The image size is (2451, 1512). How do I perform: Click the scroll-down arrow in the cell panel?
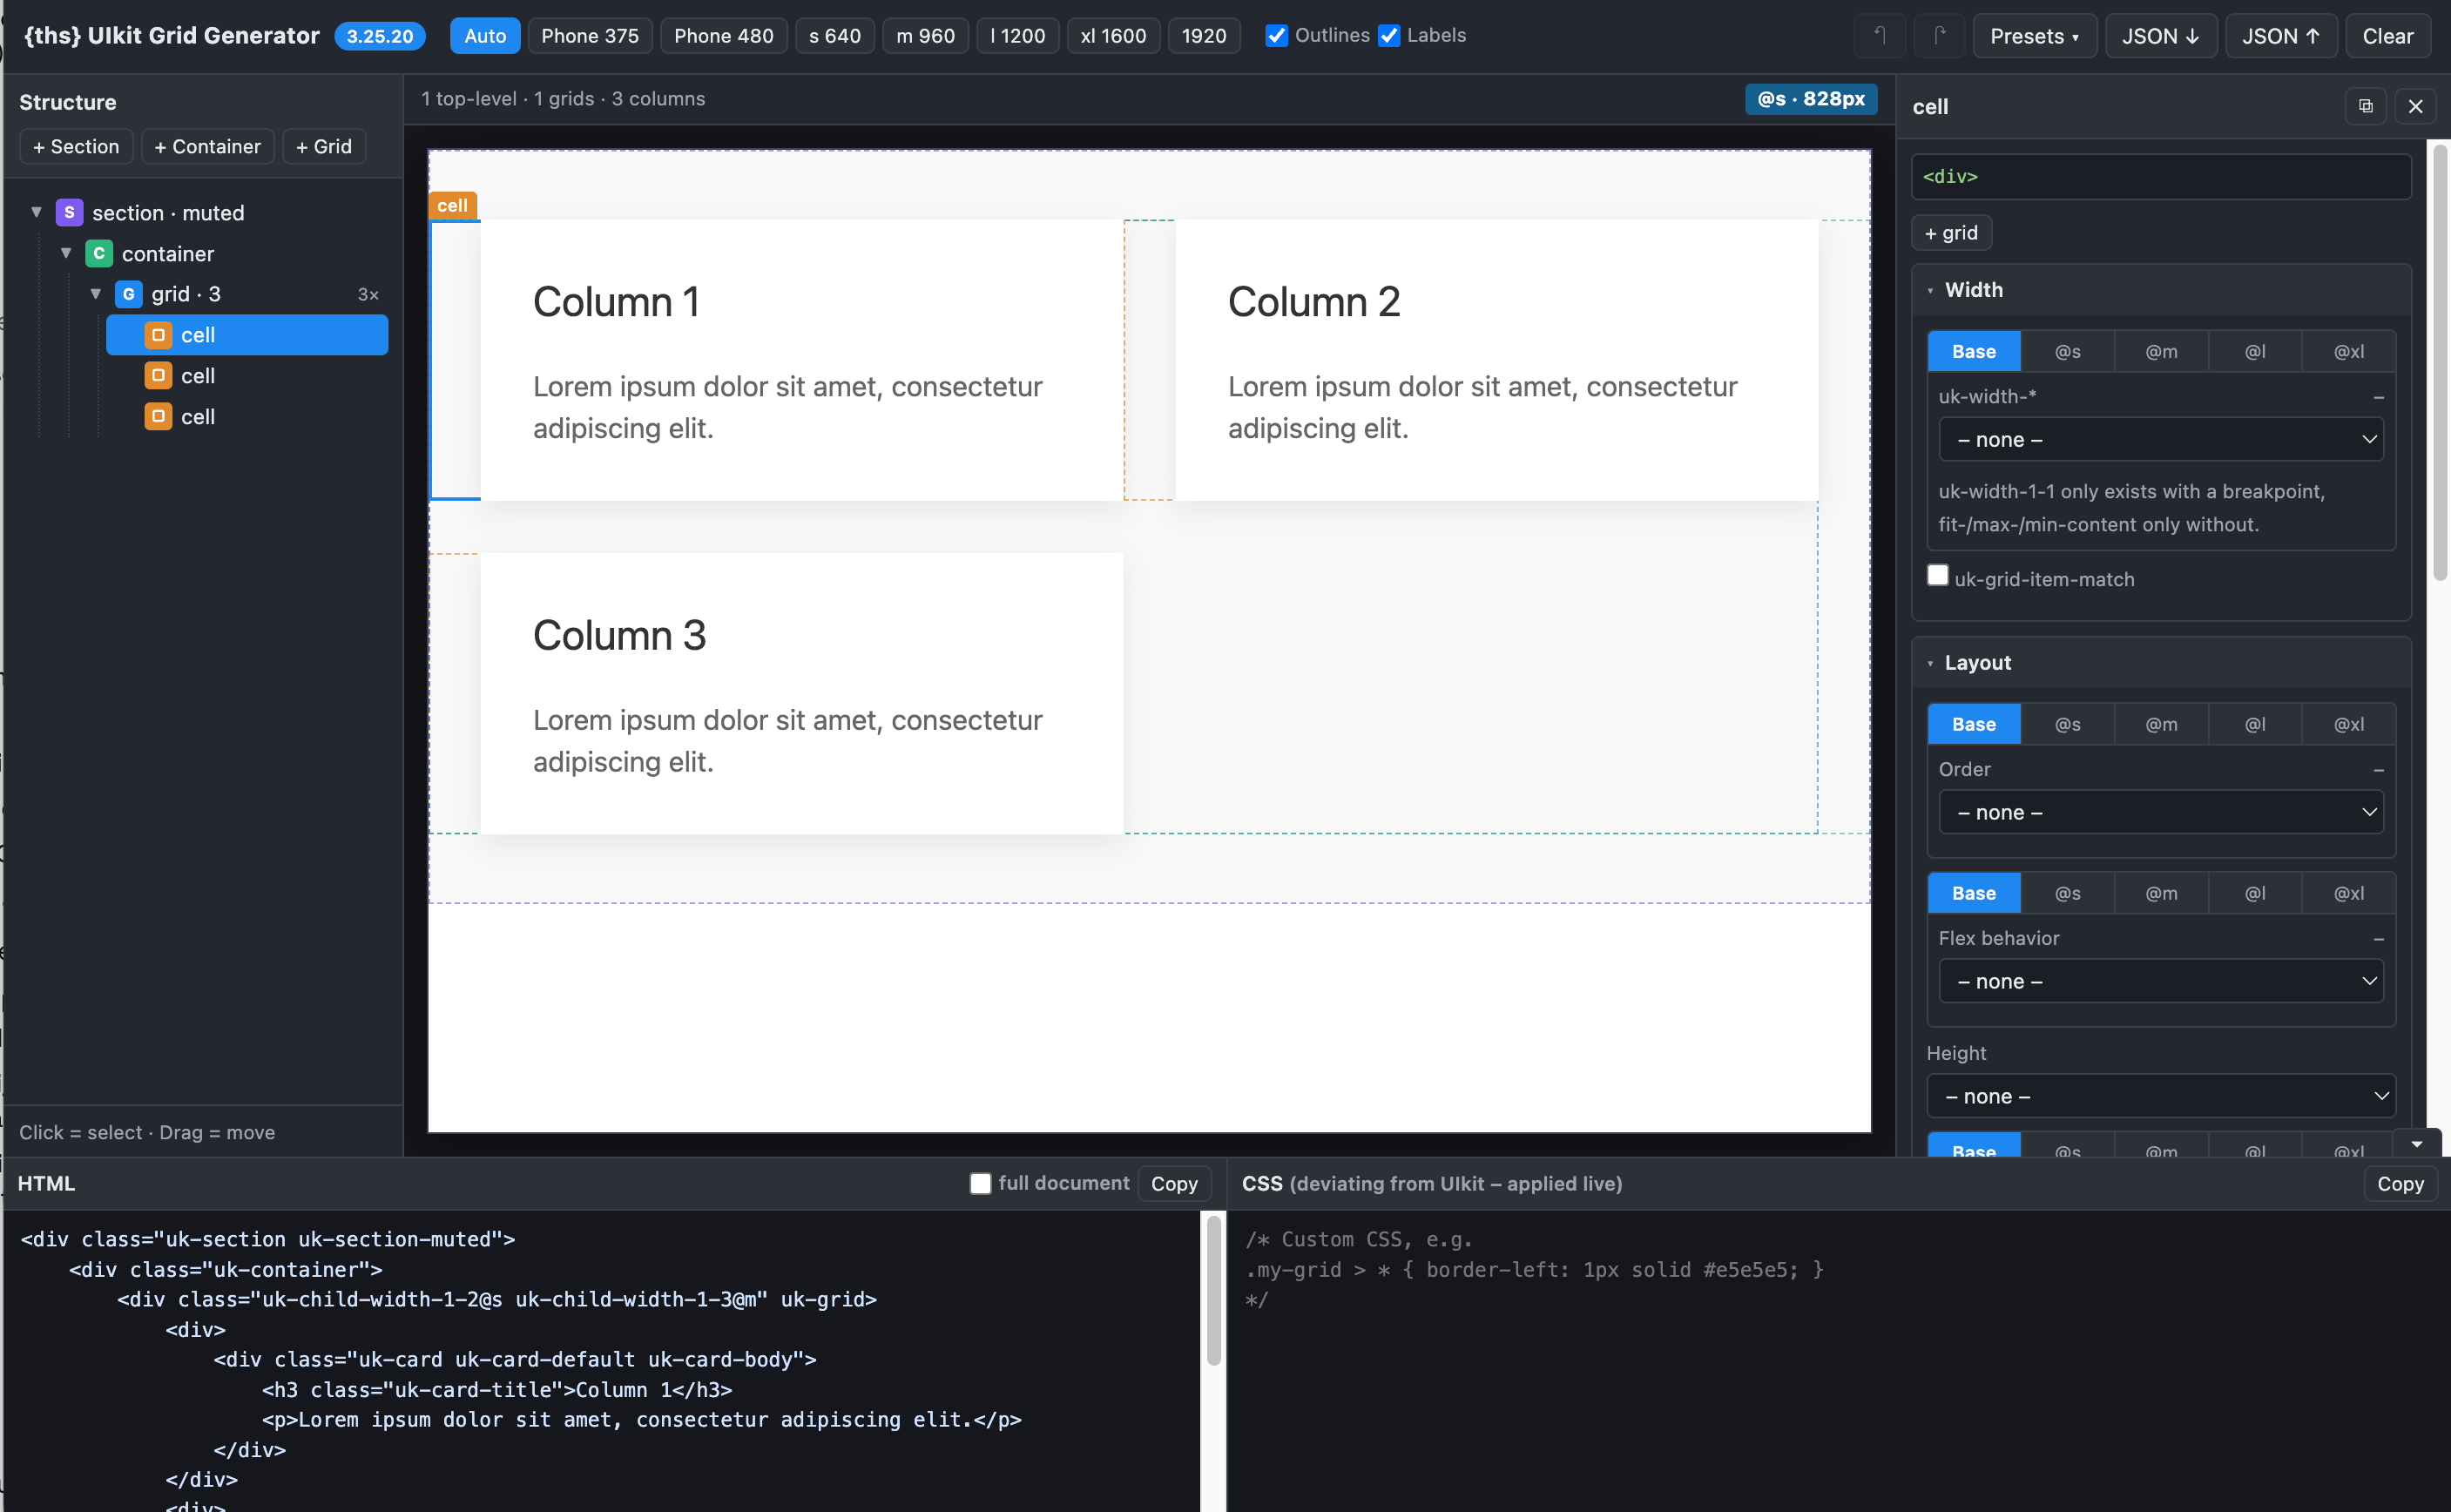pos(2417,1144)
